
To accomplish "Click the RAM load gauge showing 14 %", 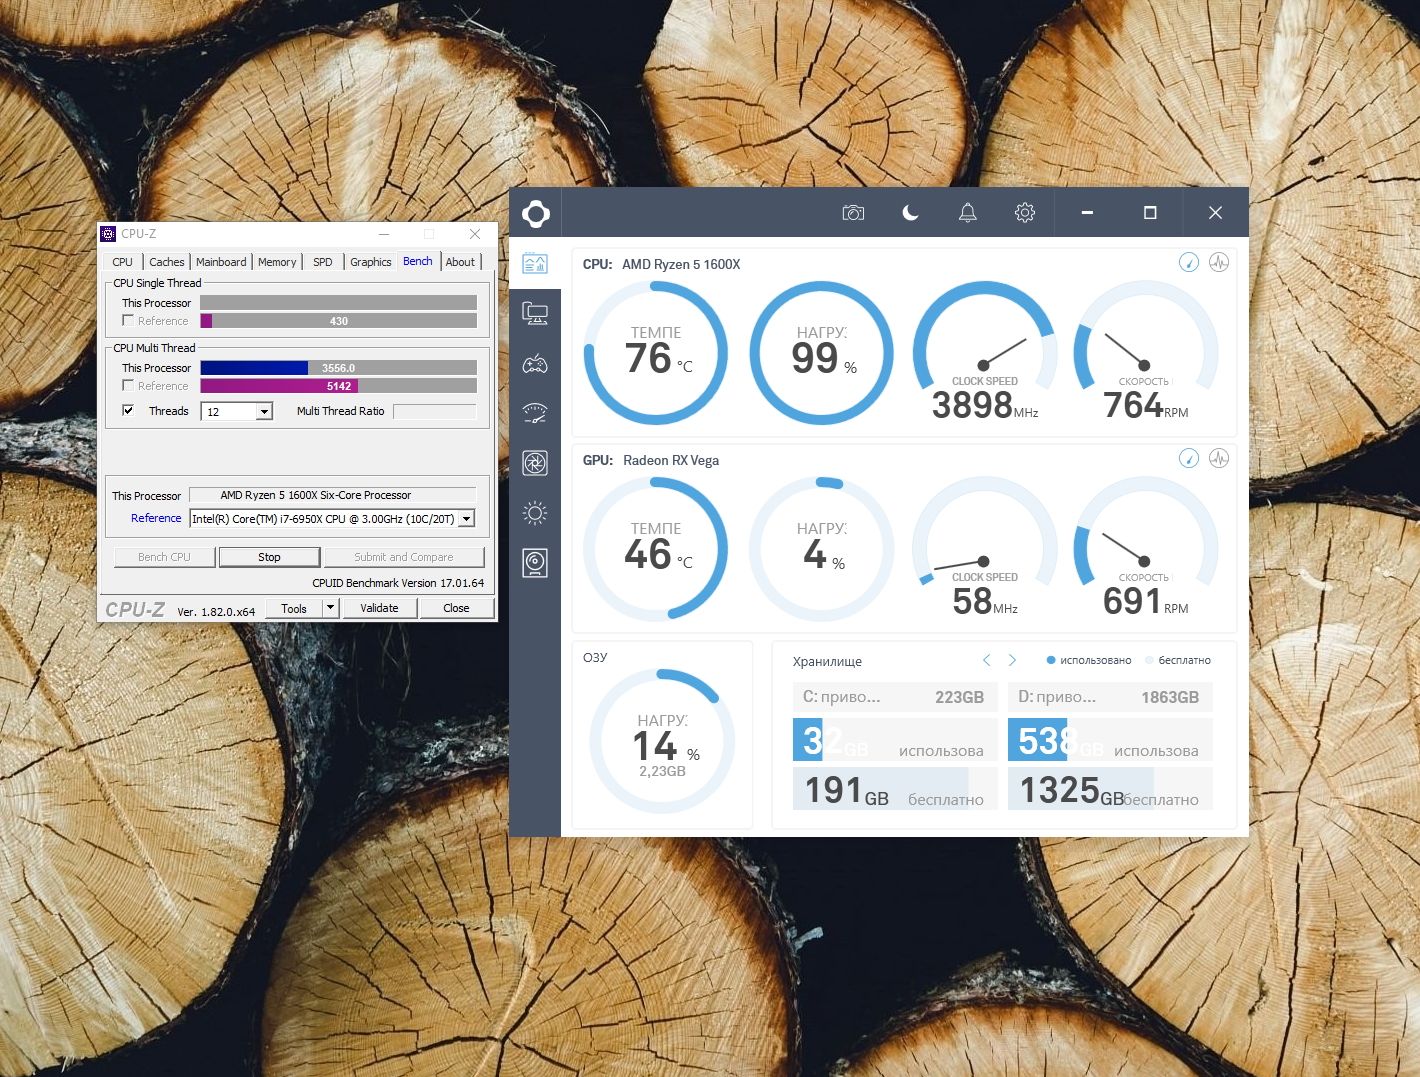I will click(x=662, y=741).
